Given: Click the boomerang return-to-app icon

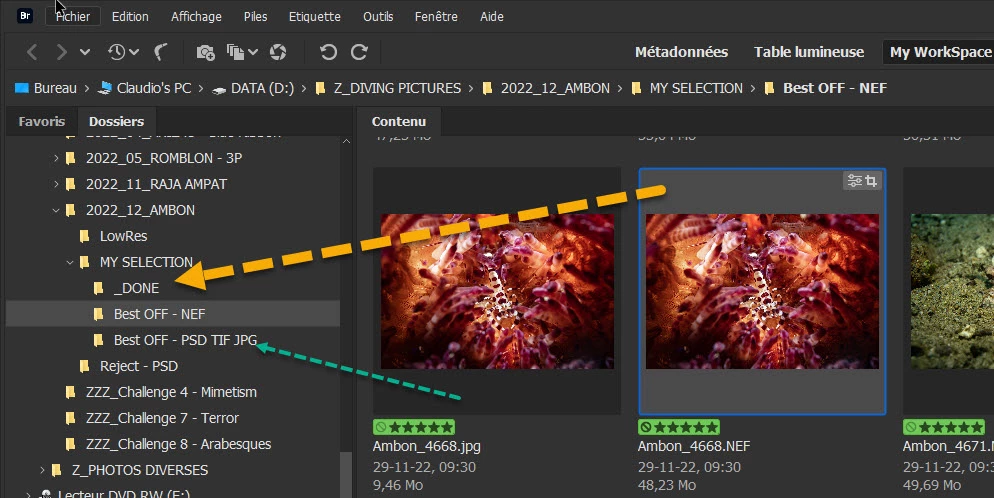Looking at the screenshot, I should pos(161,52).
